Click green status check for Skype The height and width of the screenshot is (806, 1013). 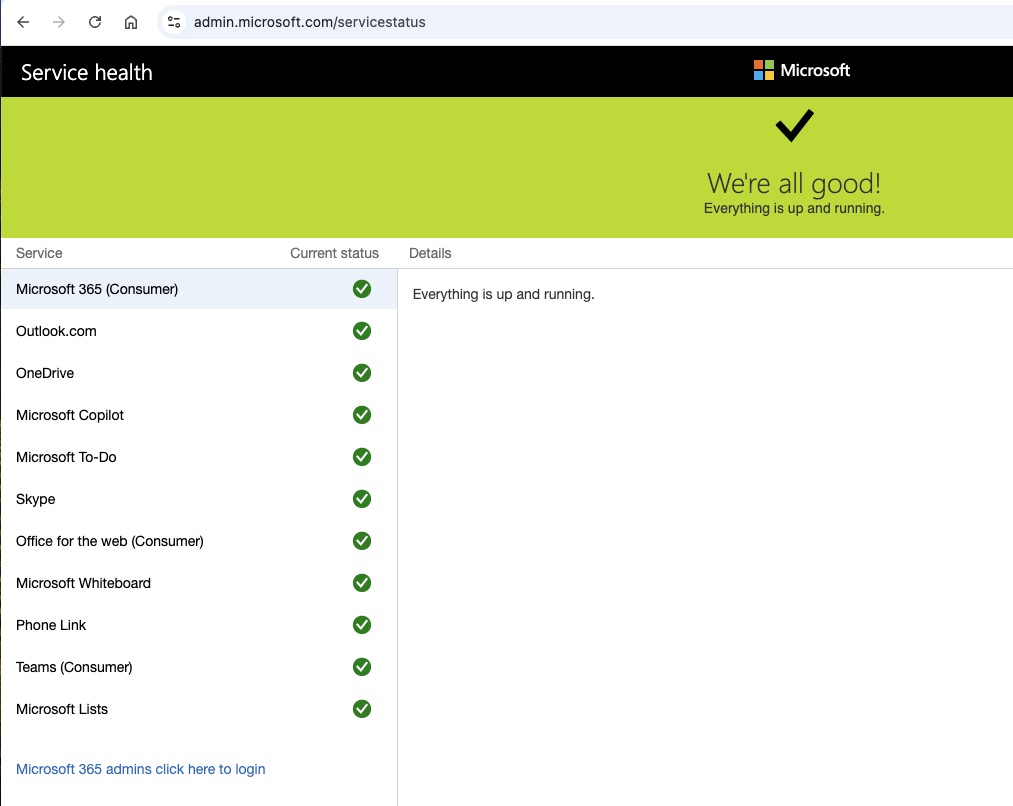(x=362, y=499)
